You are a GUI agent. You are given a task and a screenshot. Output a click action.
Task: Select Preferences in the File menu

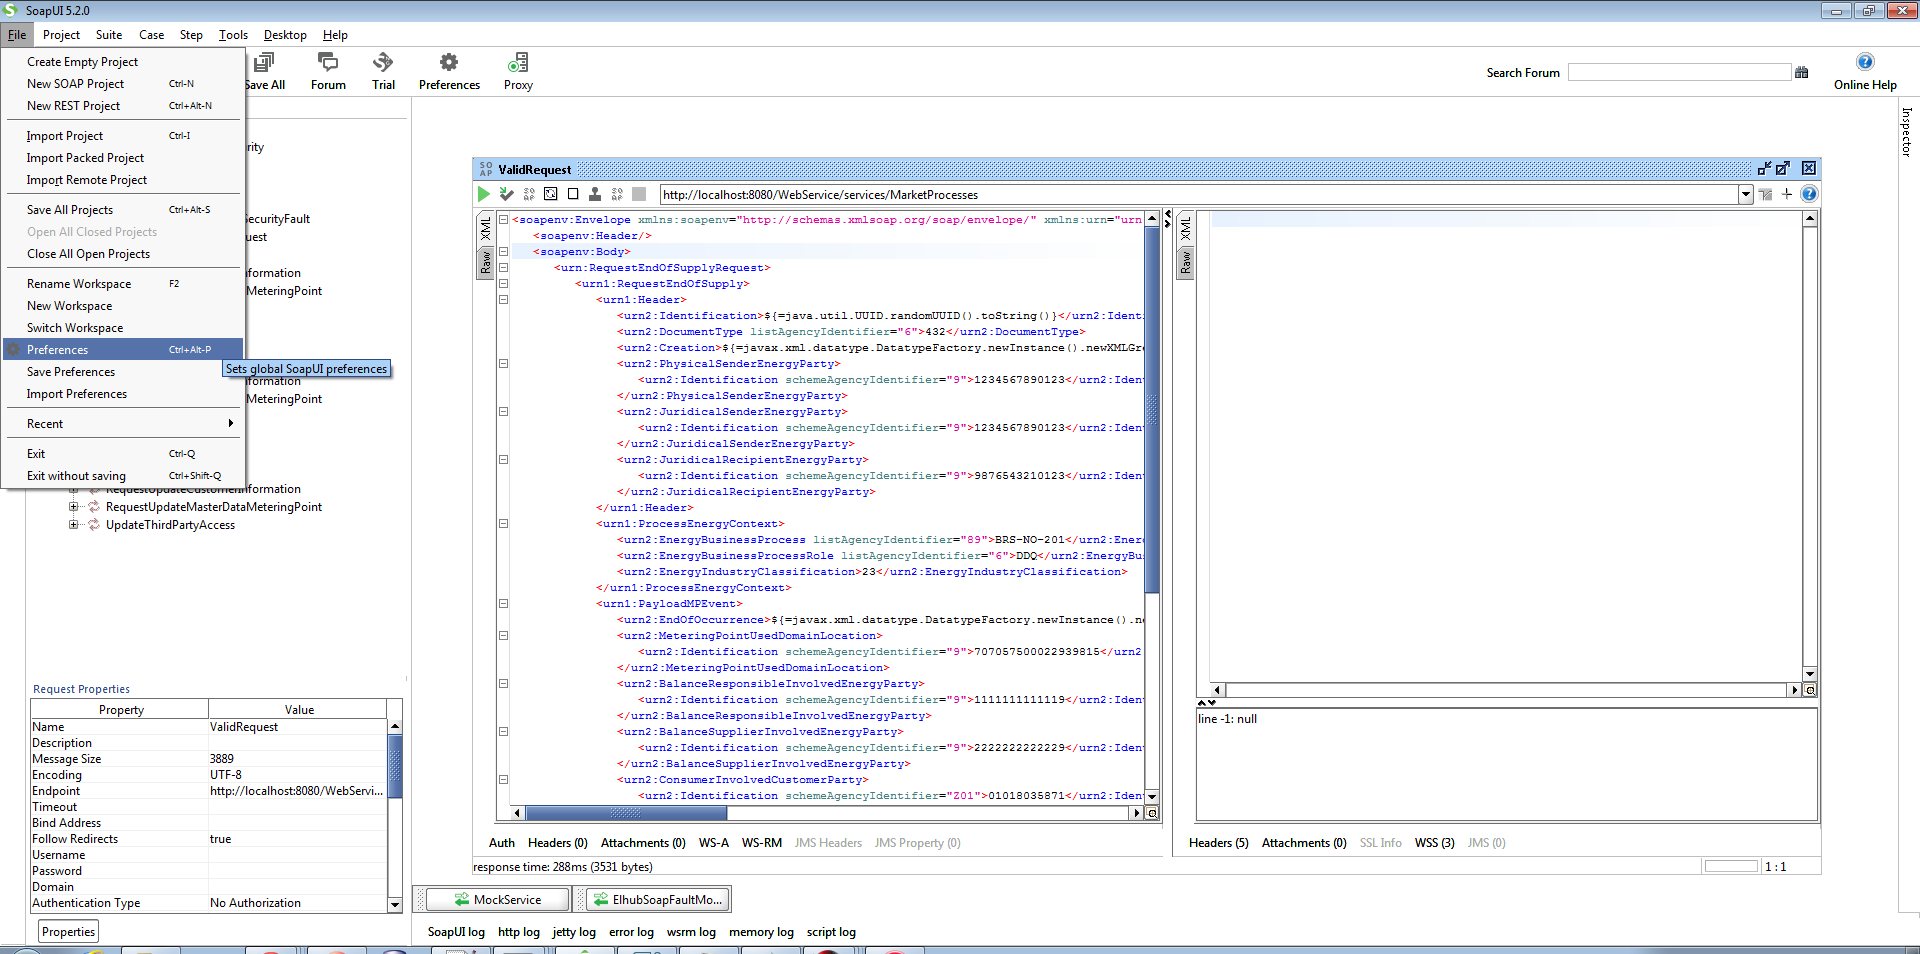click(58, 350)
